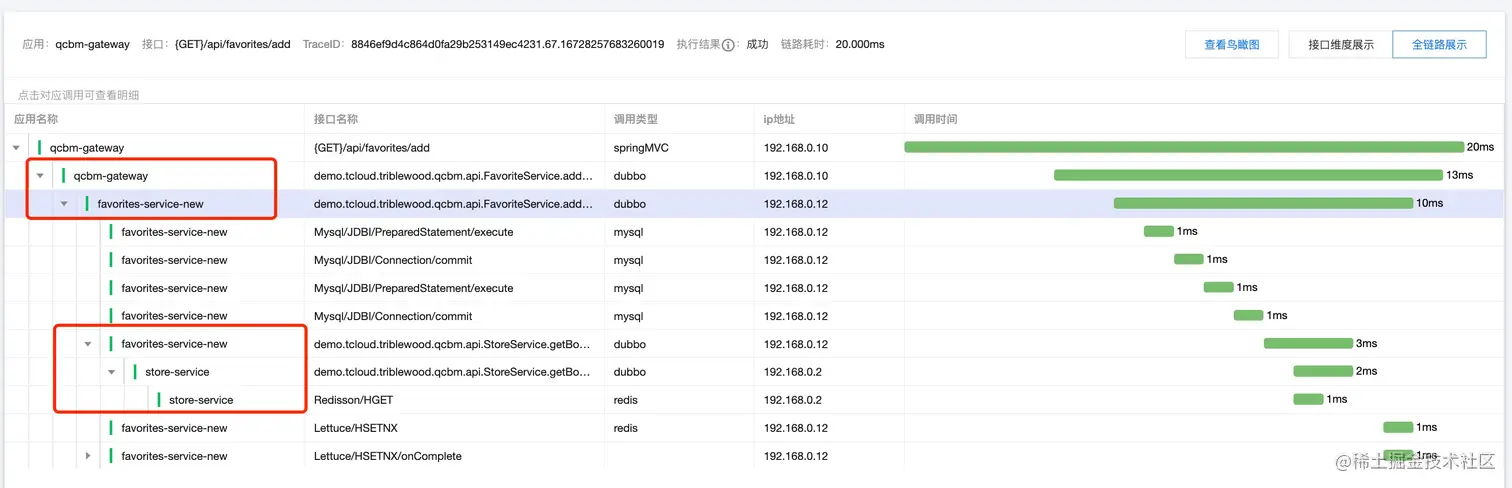Image resolution: width=1512 pixels, height=488 pixels.
Task: Click the ip地址 column header
Action: pos(779,119)
